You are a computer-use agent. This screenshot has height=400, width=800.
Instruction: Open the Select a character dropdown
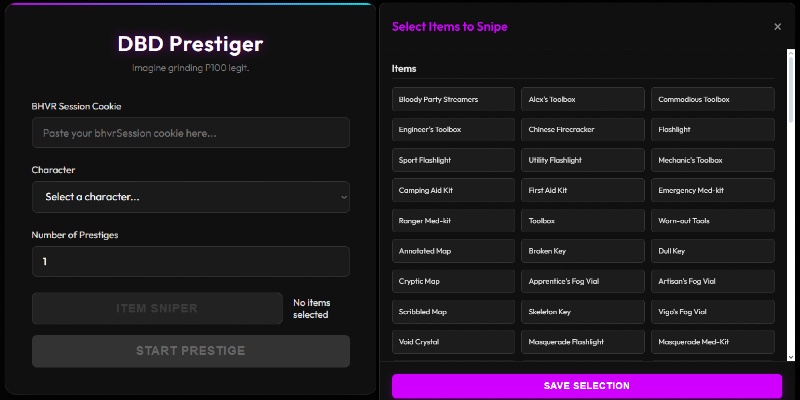click(191, 197)
